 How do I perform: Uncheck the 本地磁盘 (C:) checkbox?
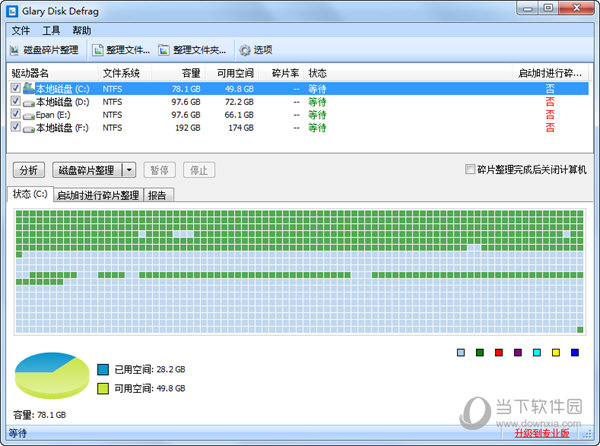[15, 88]
